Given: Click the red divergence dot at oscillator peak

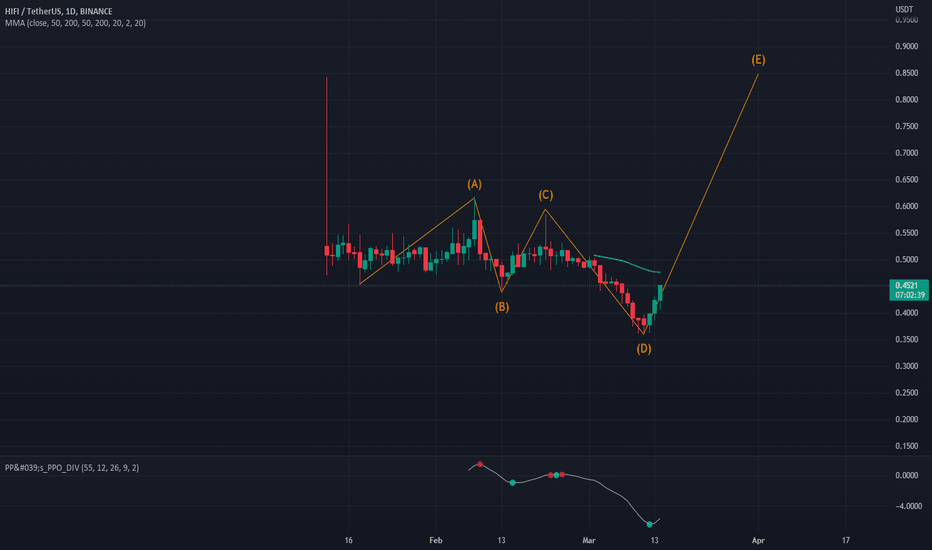Looking at the screenshot, I should [x=480, y=464].
